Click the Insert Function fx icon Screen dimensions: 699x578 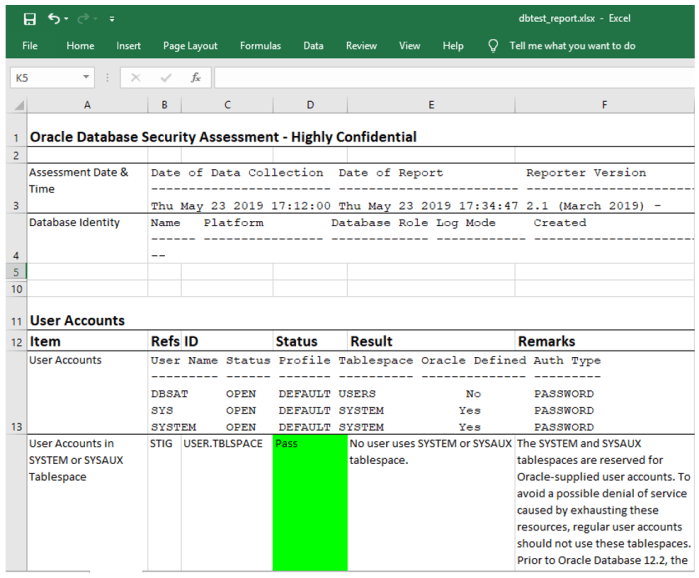click(x=196, y=77)
